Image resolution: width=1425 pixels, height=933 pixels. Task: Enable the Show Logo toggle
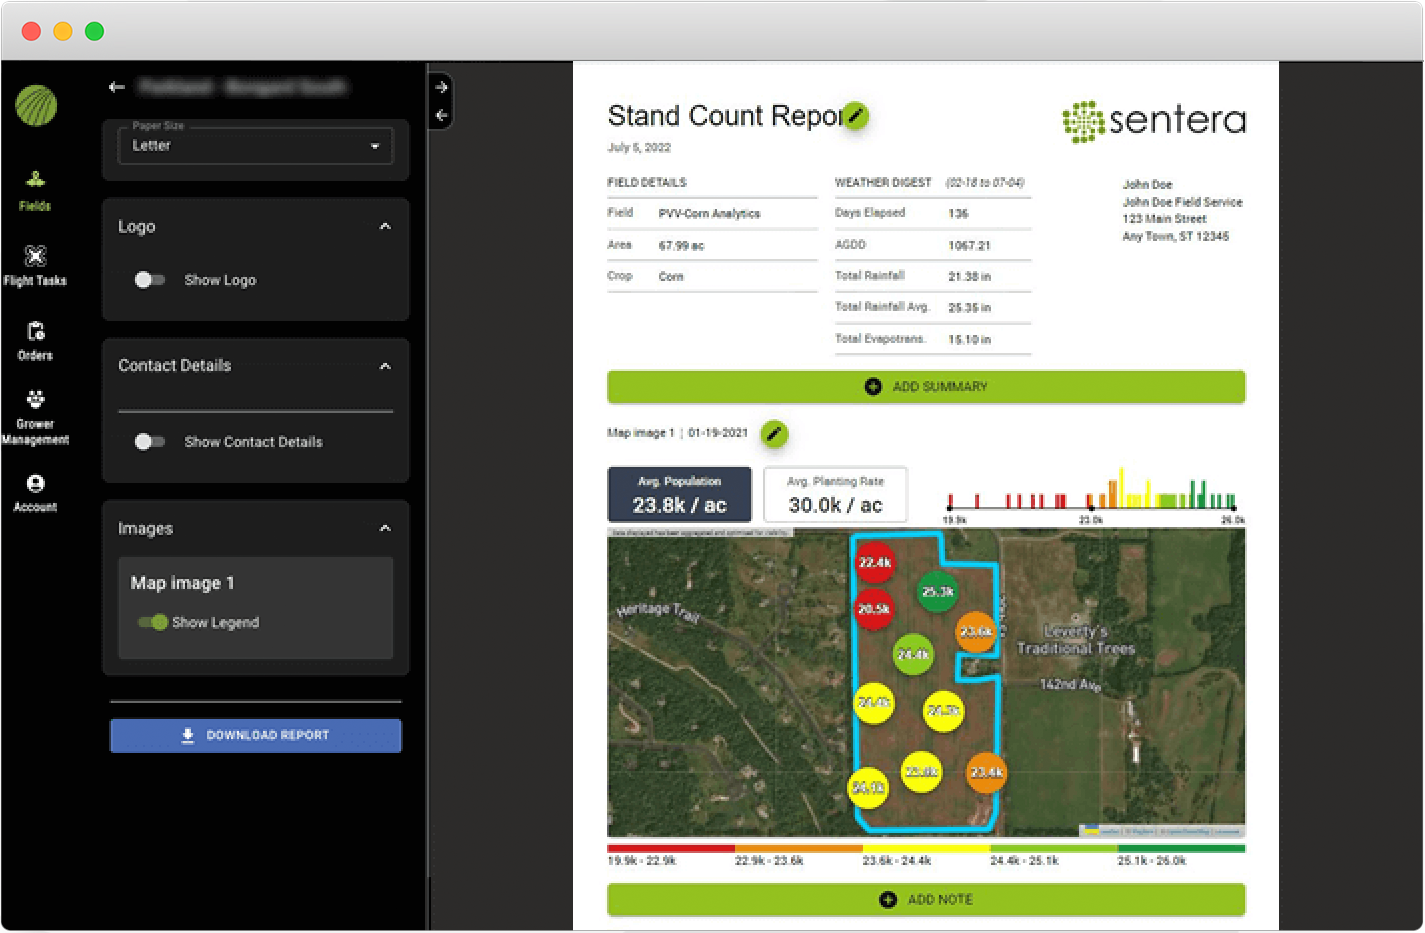coord(150,280)
